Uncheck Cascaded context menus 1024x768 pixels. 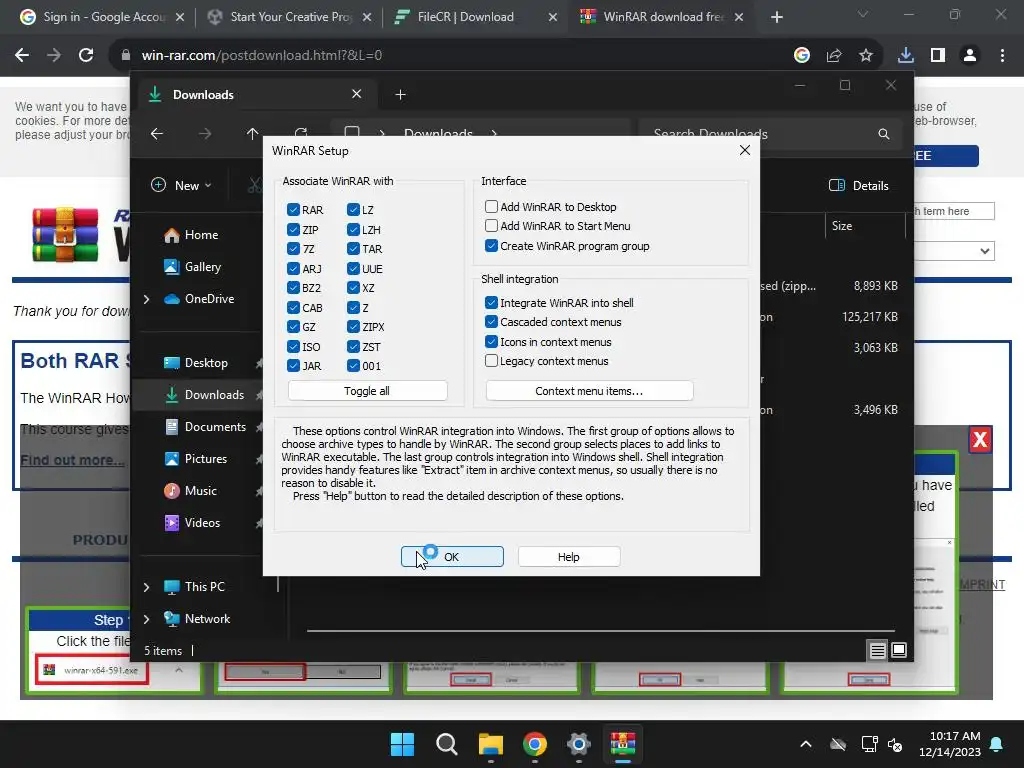(x=491, y=322)
